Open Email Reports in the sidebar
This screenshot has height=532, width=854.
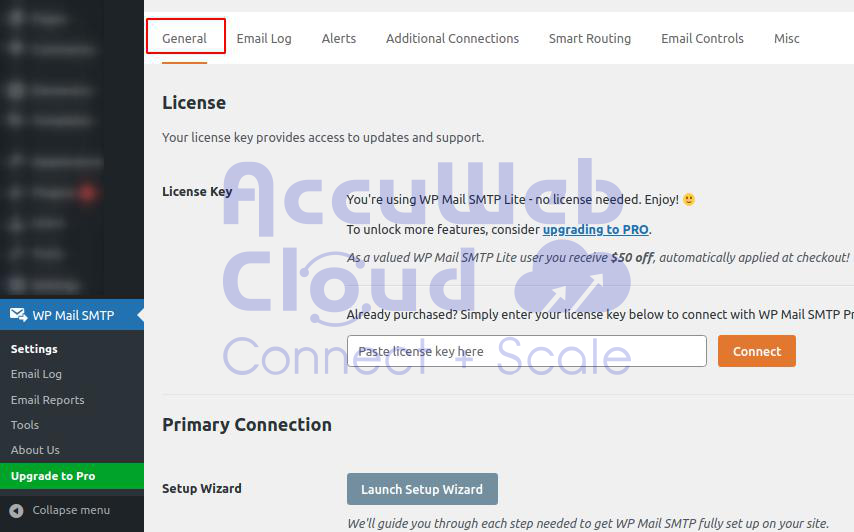(47, 400)
